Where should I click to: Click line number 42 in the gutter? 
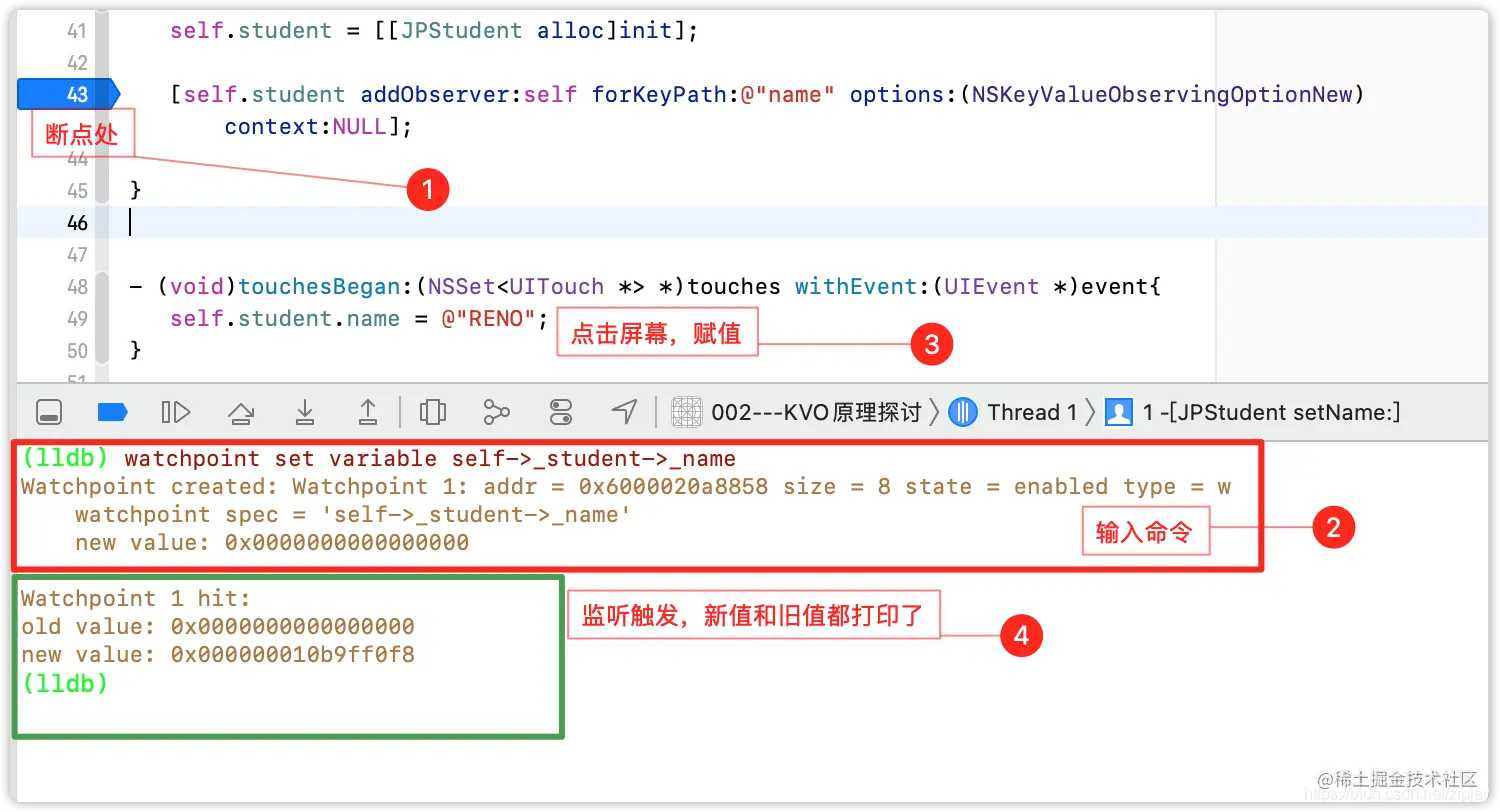[77, 63]
